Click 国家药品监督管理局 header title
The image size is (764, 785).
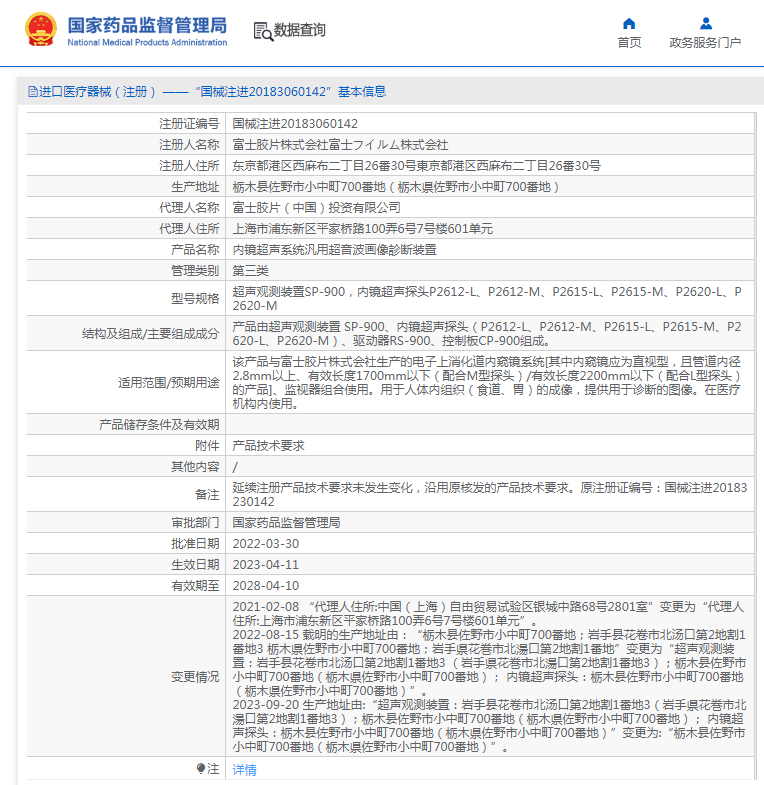147,25
